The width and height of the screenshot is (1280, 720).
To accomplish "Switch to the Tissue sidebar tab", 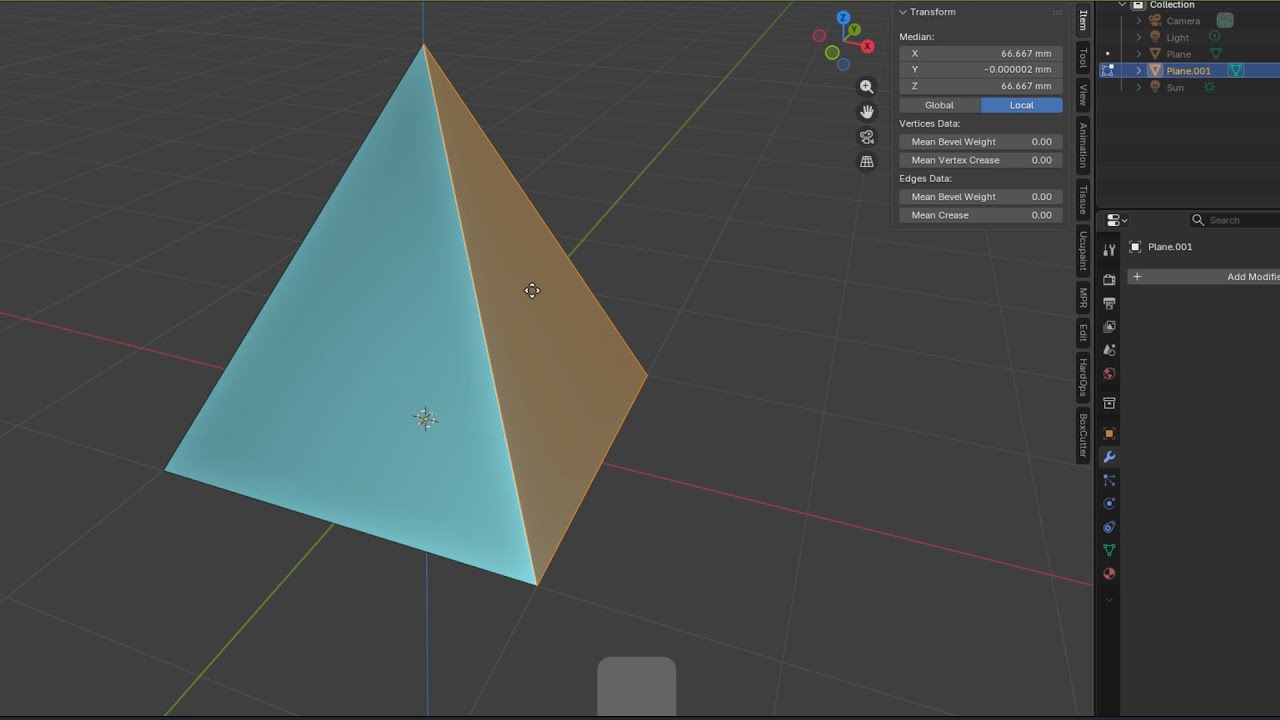I will point(1083,200).
